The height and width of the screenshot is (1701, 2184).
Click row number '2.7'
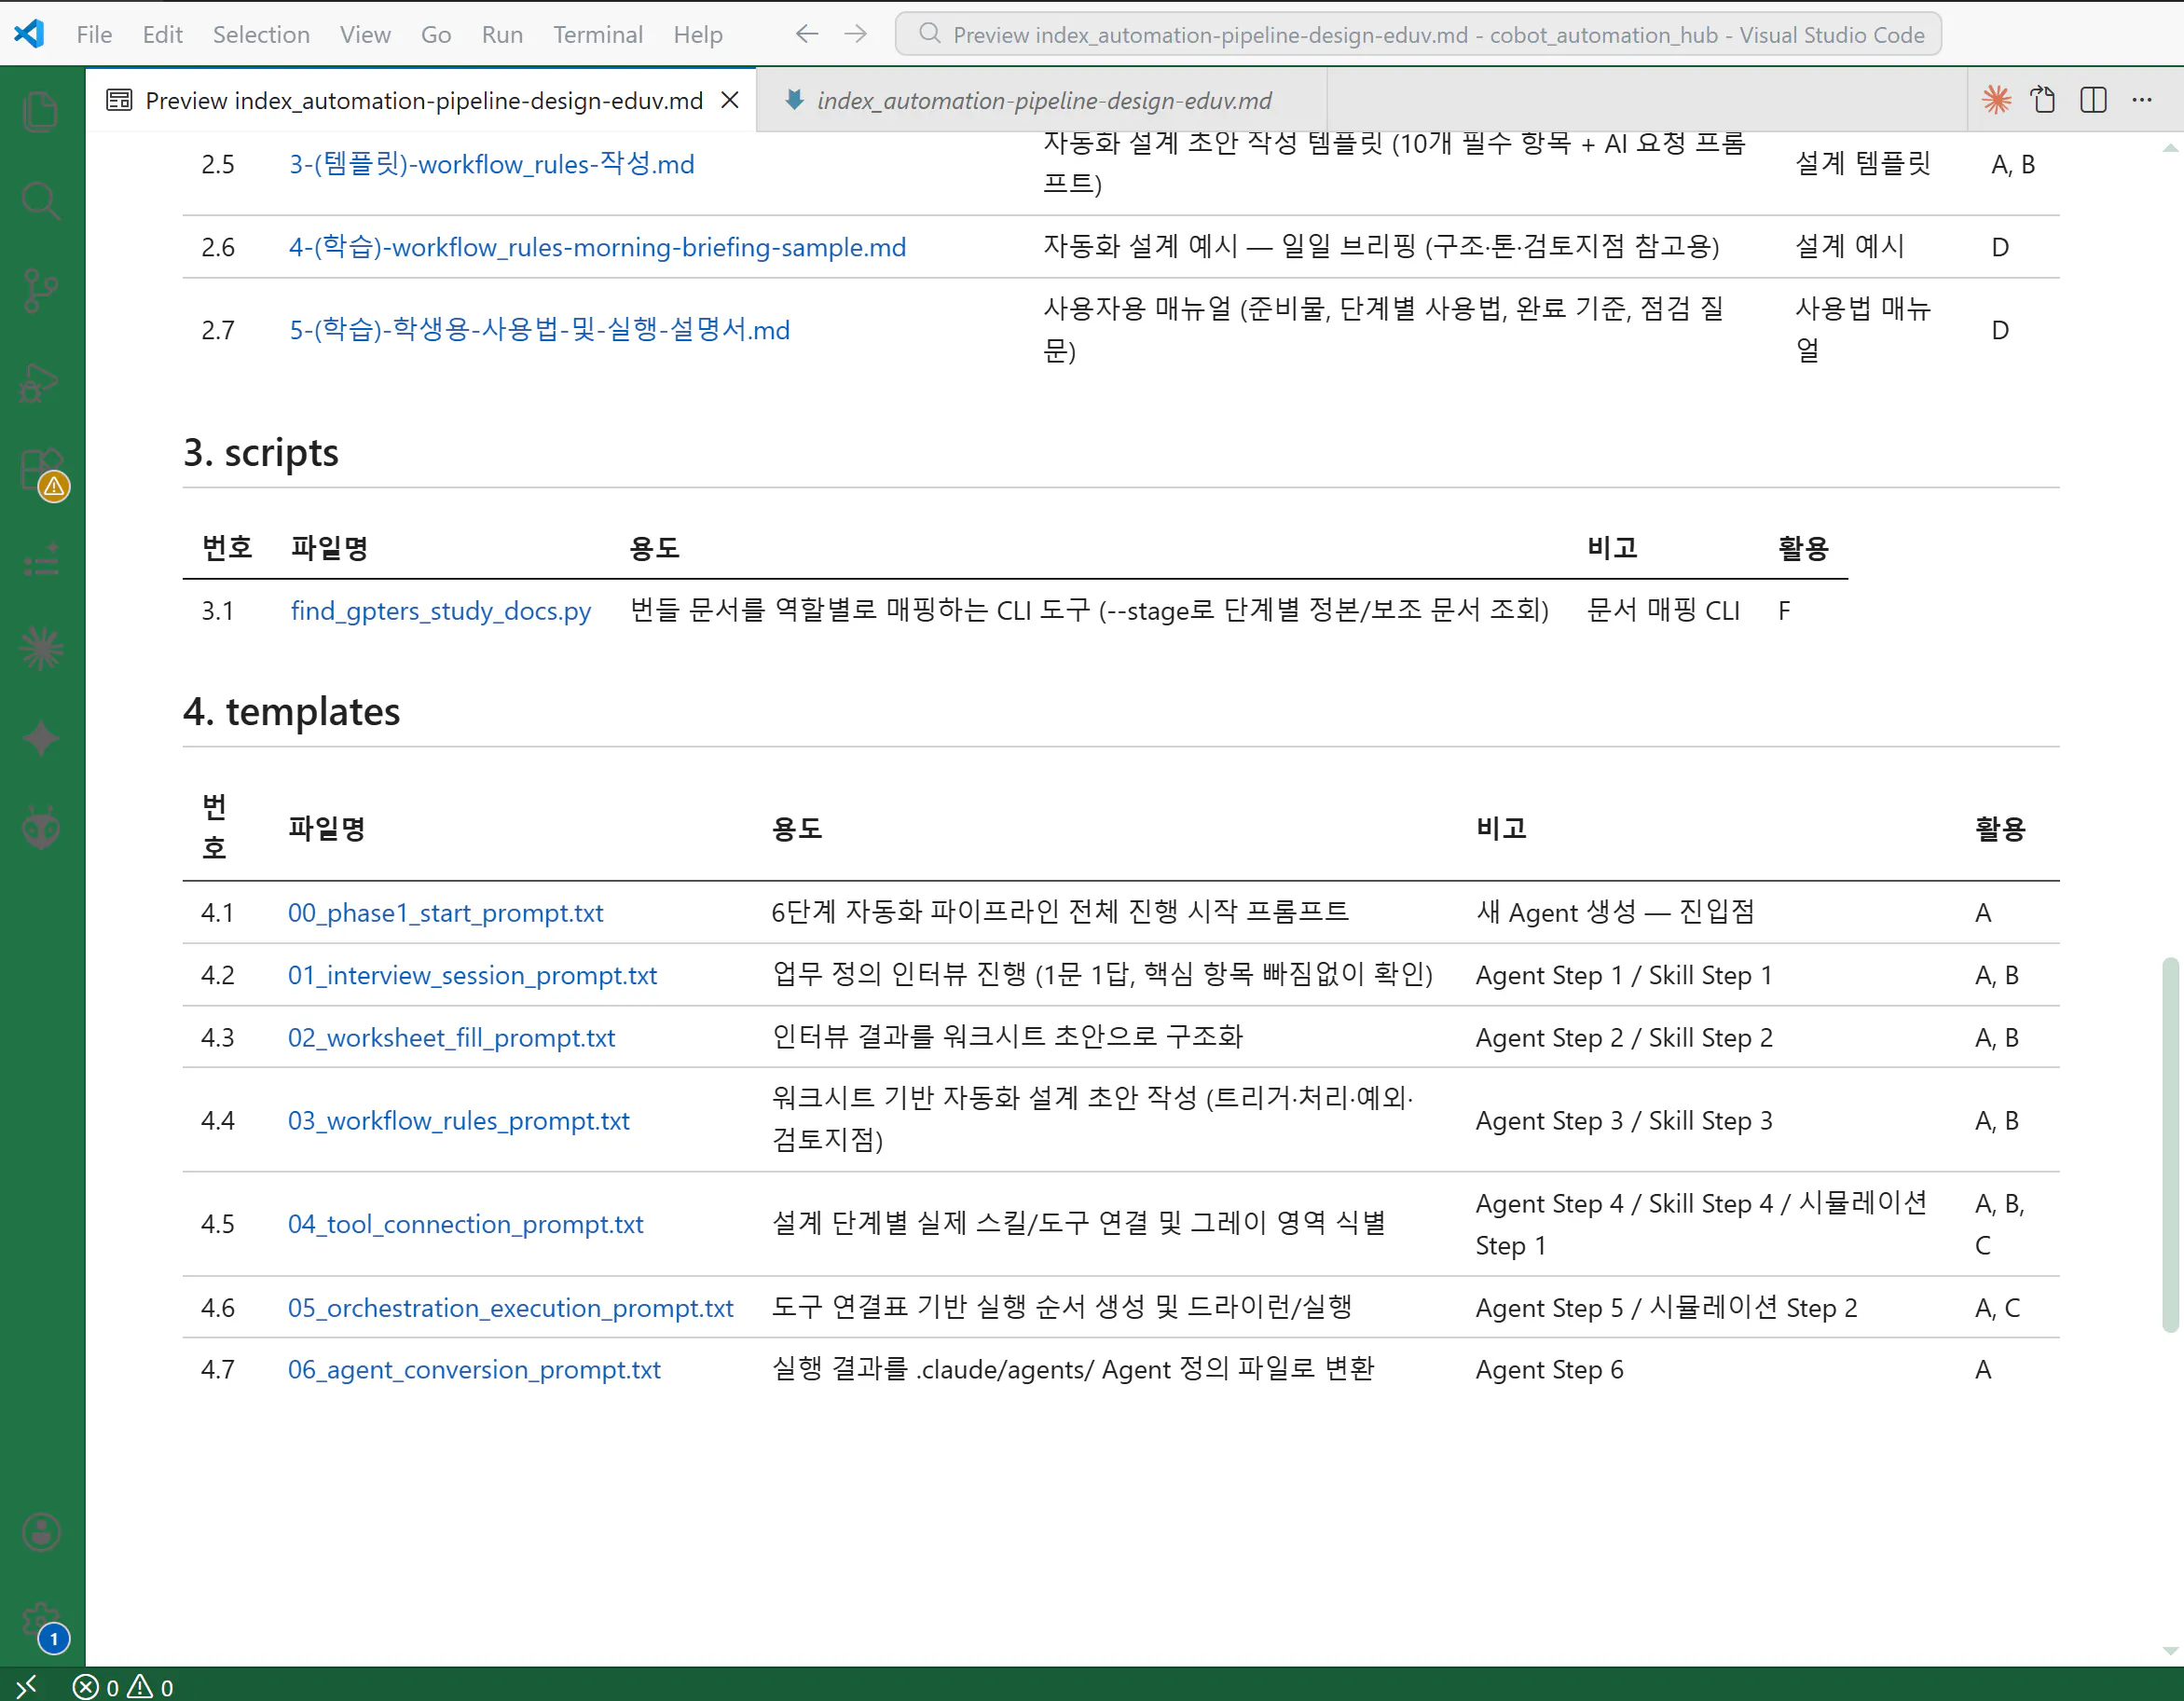[218, 330]
